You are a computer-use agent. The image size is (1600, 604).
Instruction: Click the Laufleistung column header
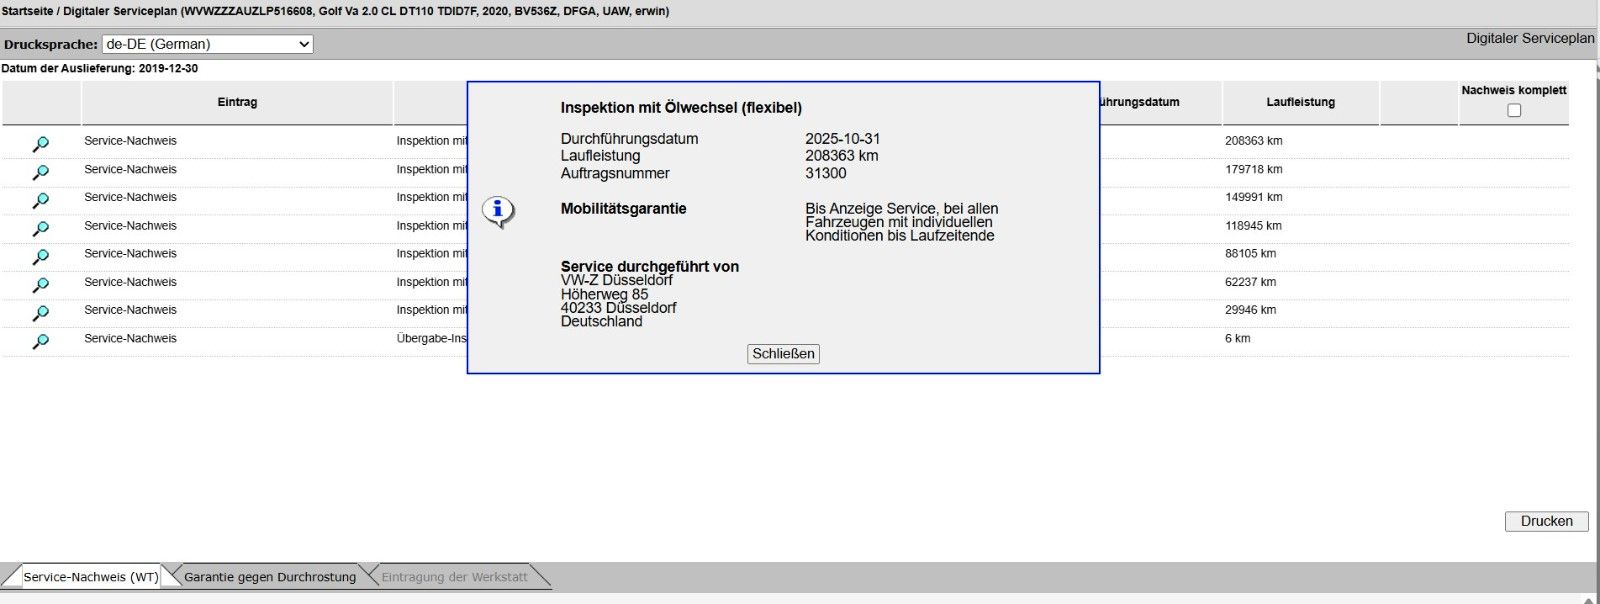point(1300,102)
